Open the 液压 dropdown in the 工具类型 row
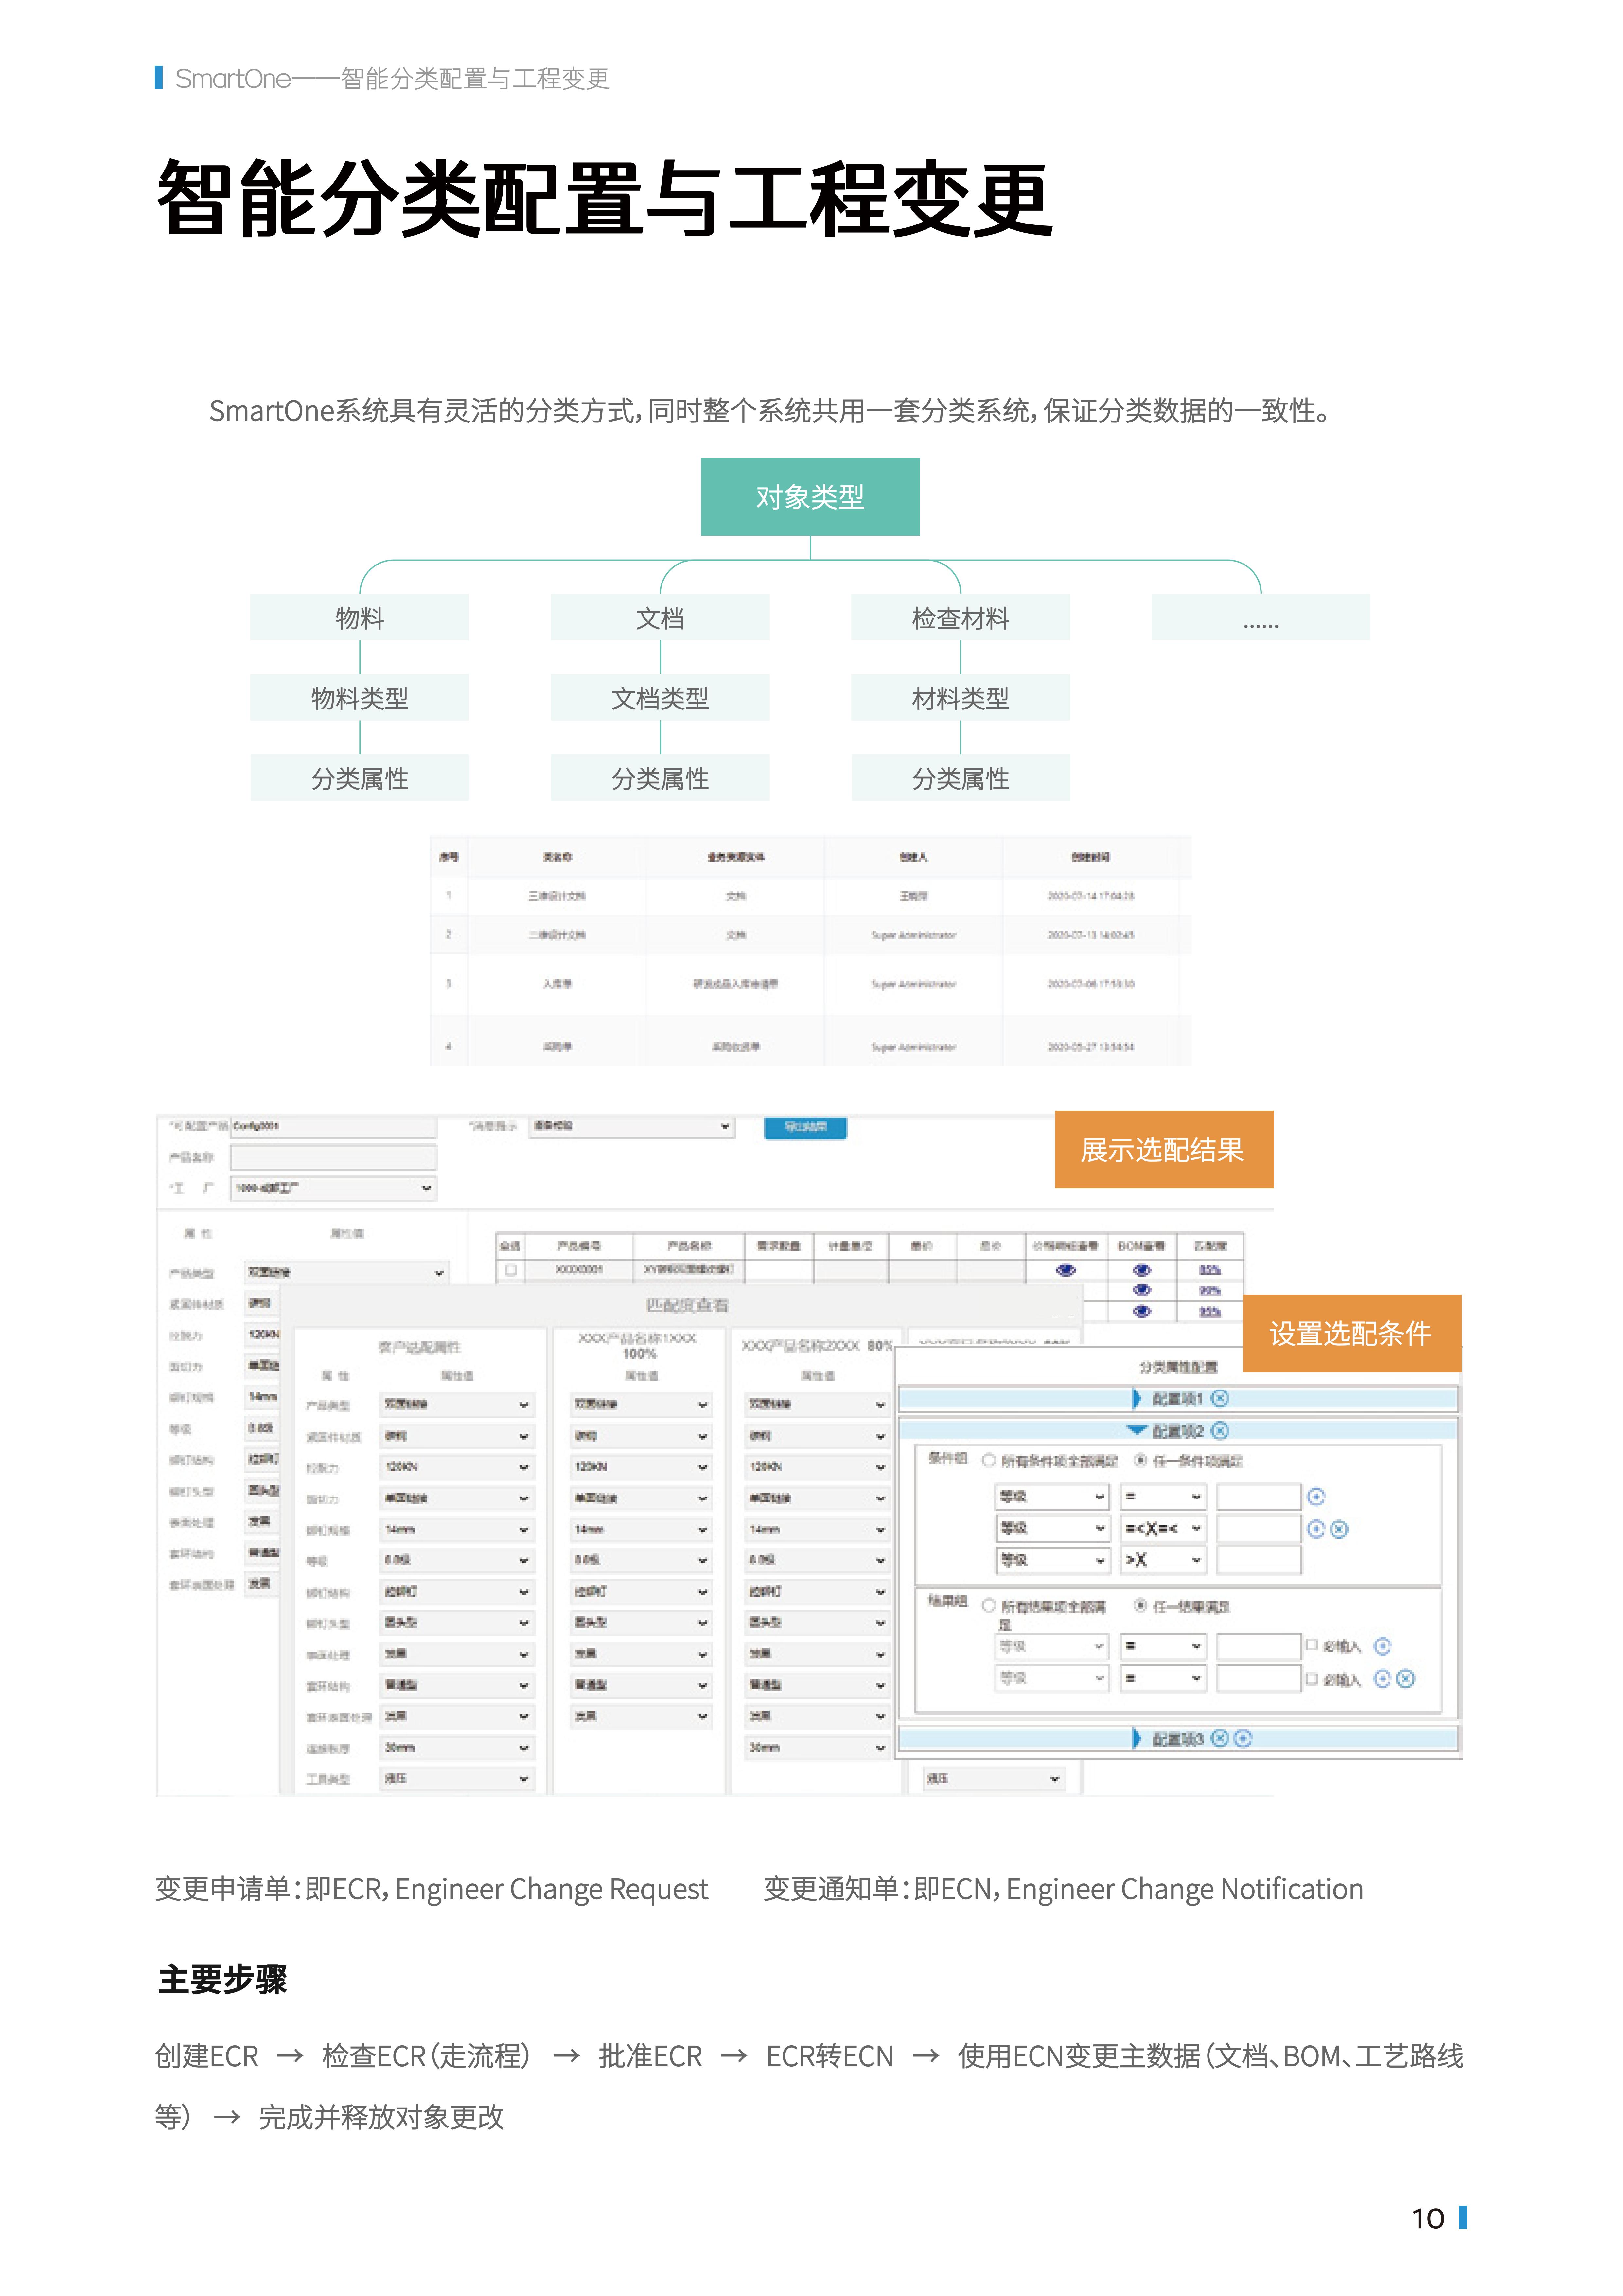The height and width of the screenshot is (2296, 1623). pyautogui.click(x=457, y=1779)
